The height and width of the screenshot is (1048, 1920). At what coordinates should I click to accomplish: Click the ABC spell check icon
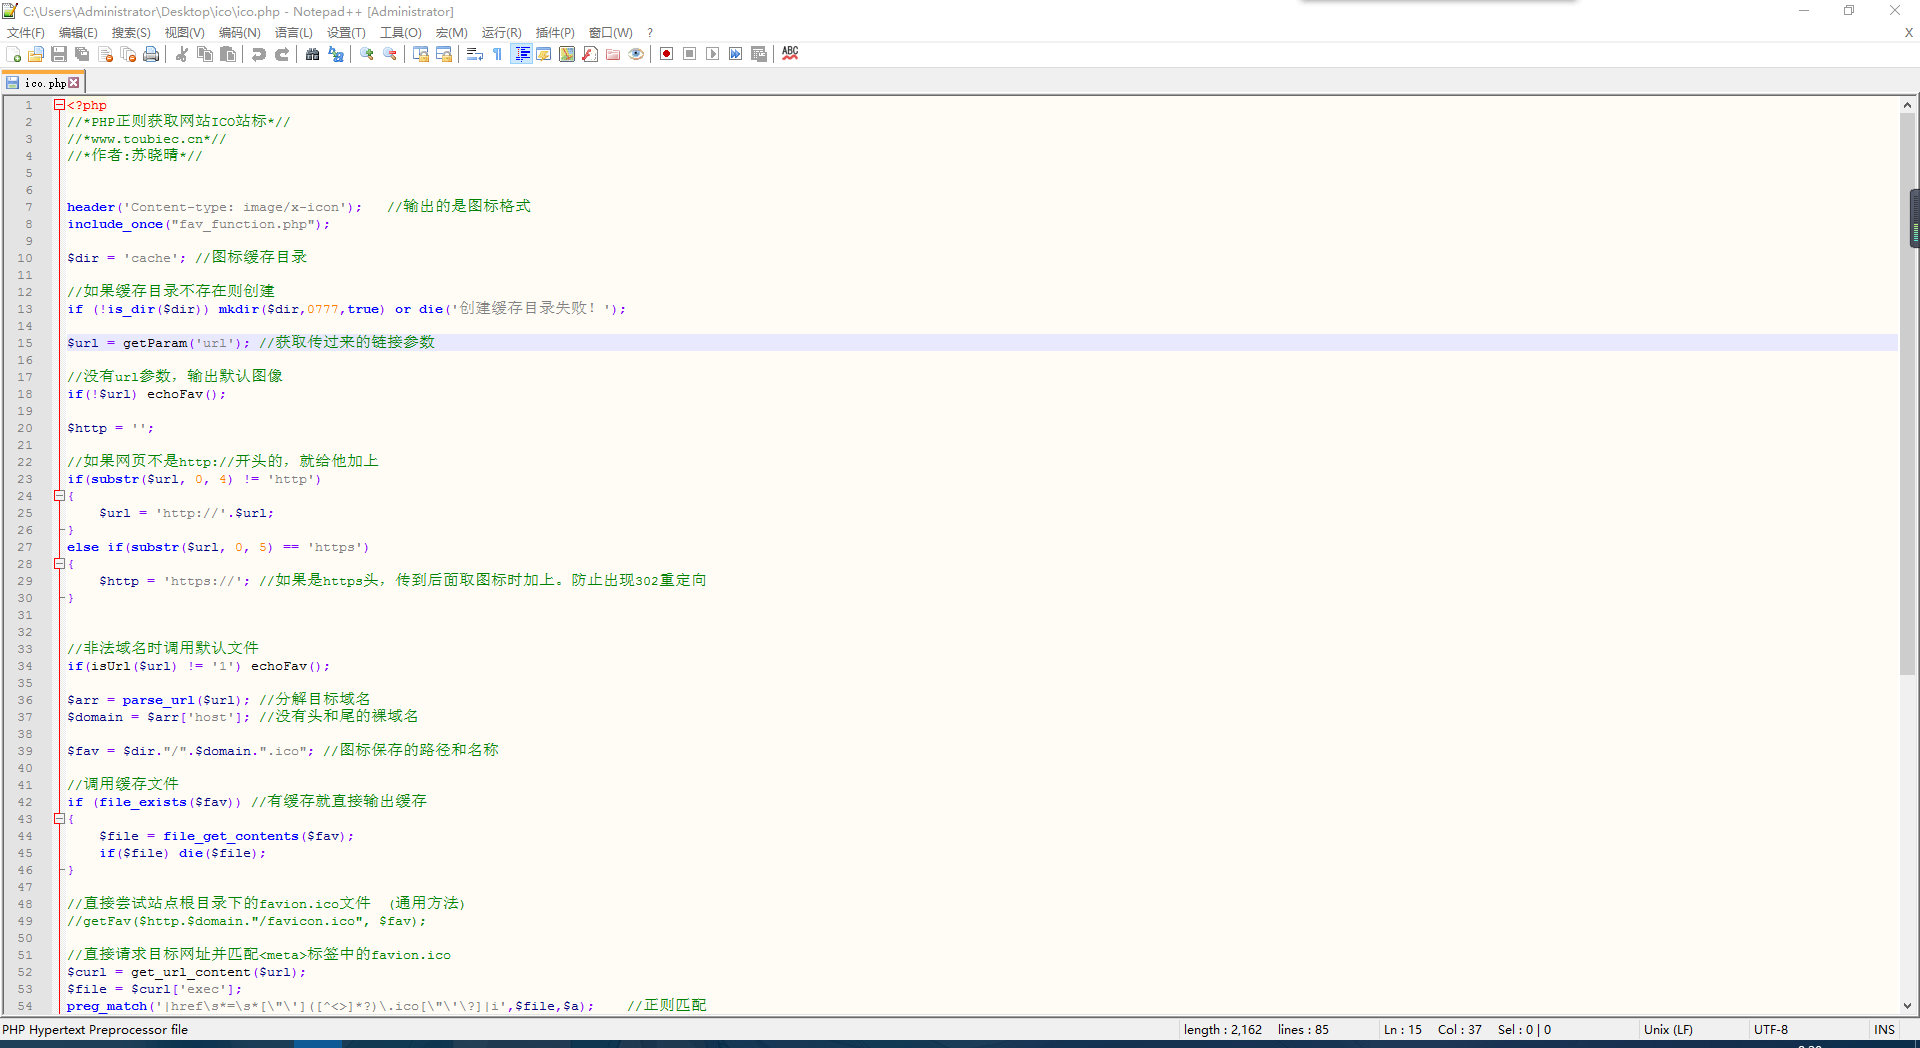(x=790, y=54)
